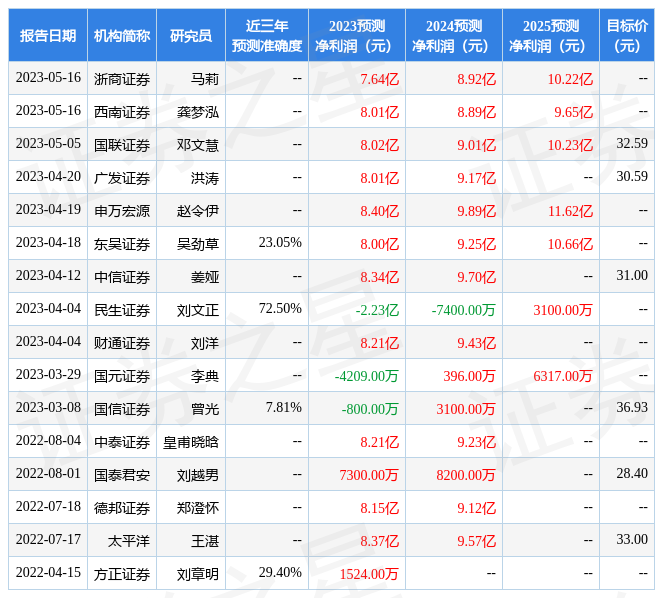Select the 东吴证券 institution cell
This screenshot has height=598, width=655.
tap(122, 244)
